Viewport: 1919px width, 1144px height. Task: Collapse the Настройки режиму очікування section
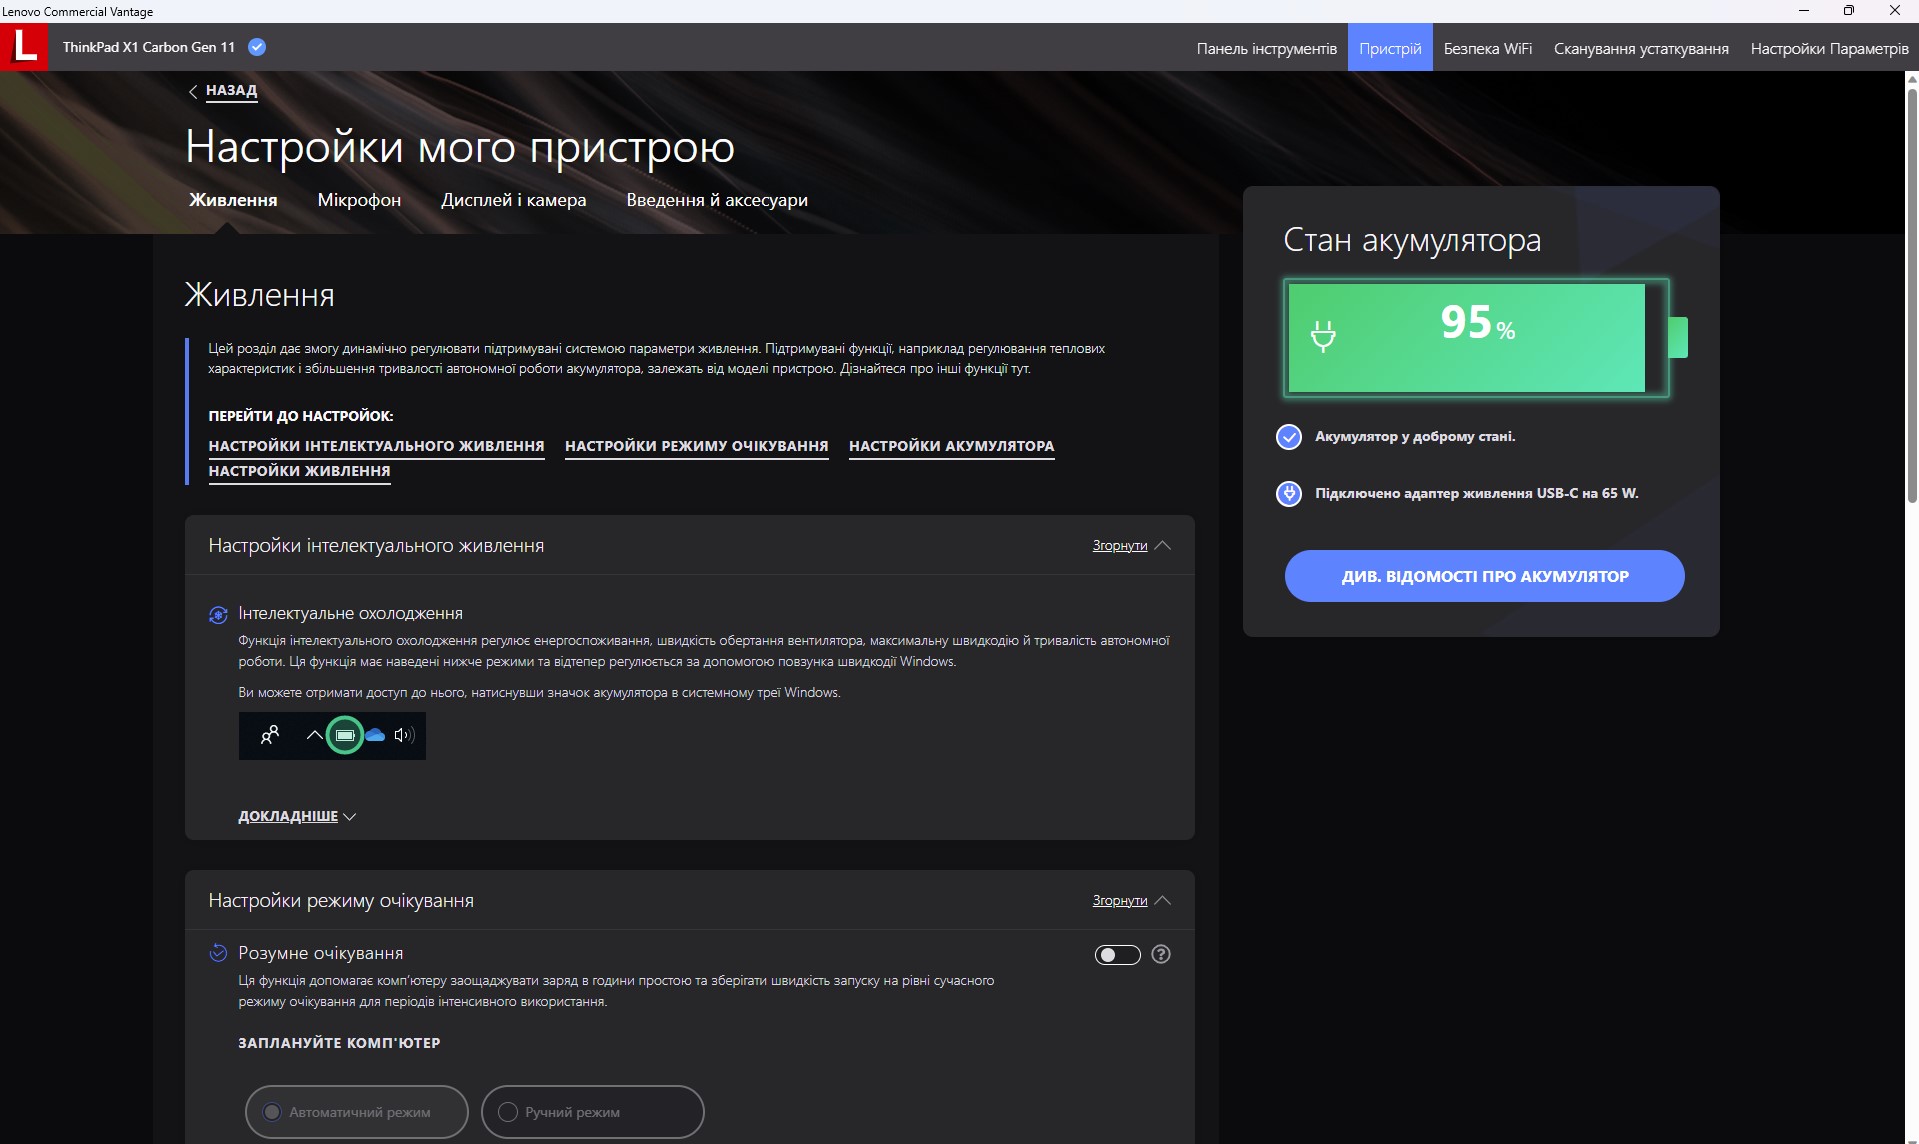point(1130,901)
